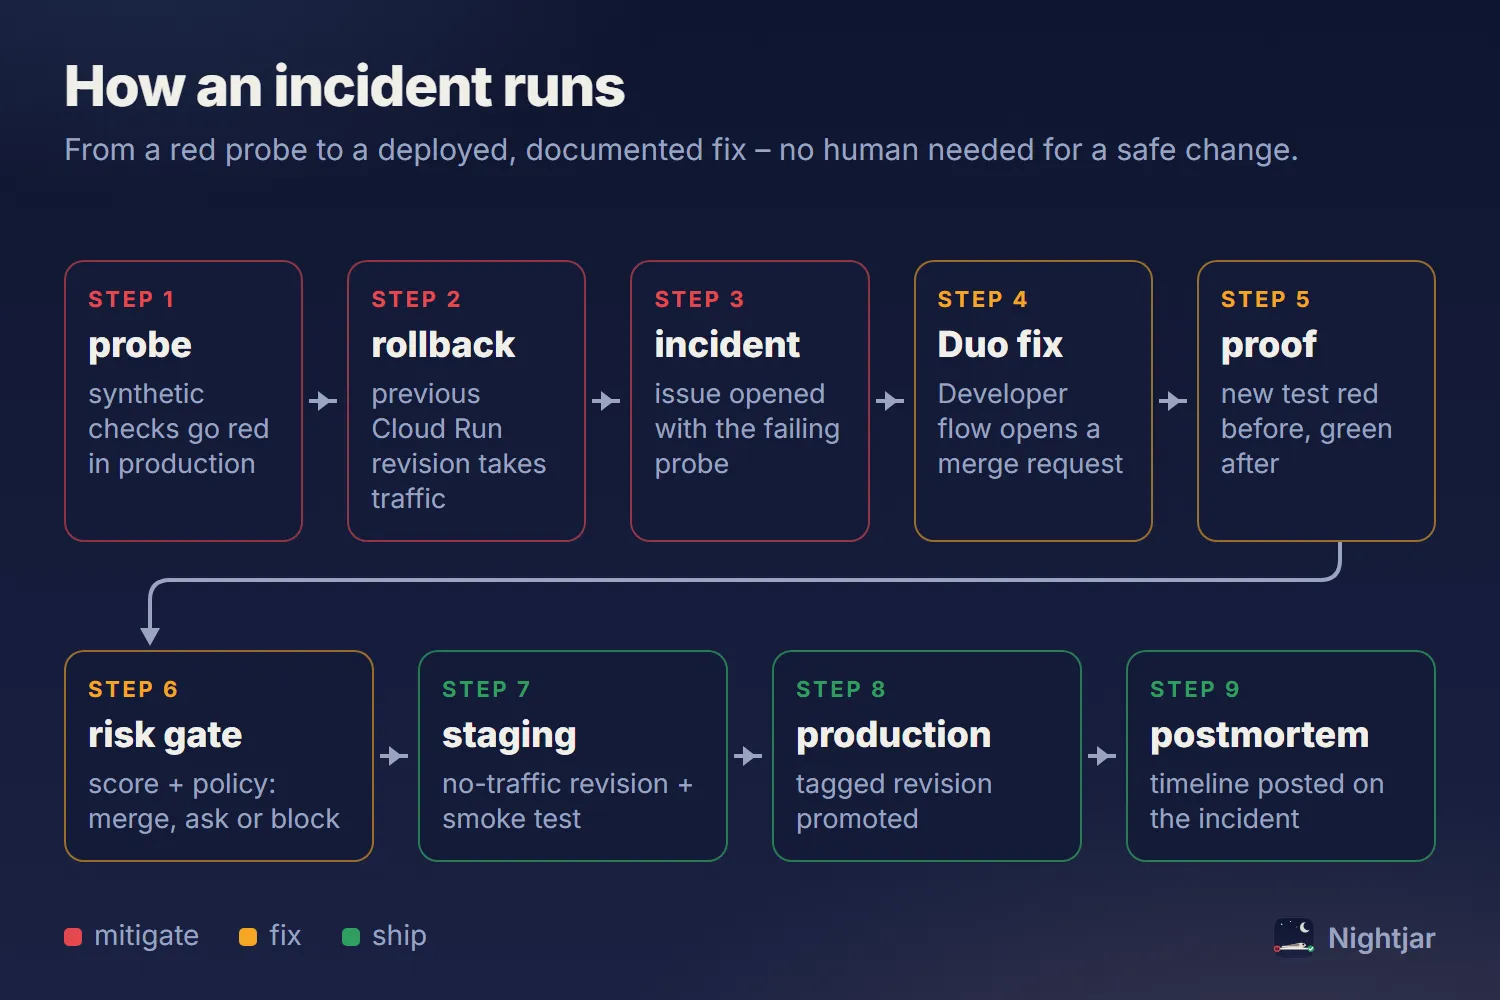
Task: Select the "STEP 7" label
Action: click(x=486, y=689)
